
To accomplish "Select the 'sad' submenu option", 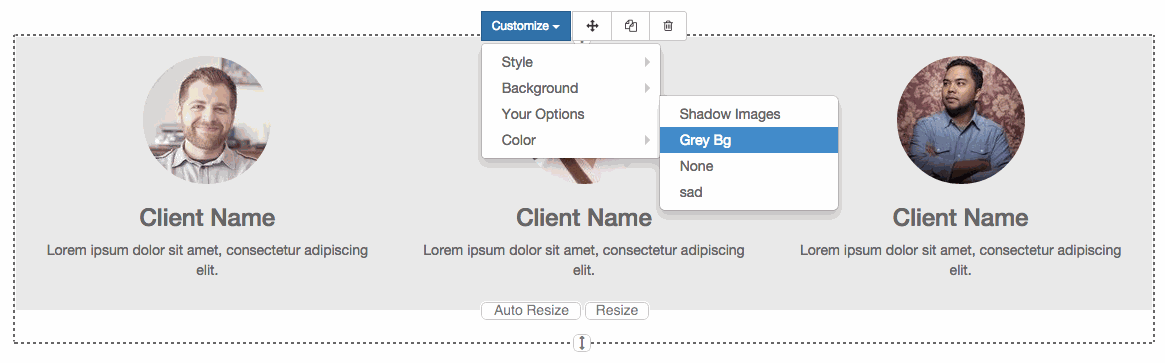I will point(749,192).
